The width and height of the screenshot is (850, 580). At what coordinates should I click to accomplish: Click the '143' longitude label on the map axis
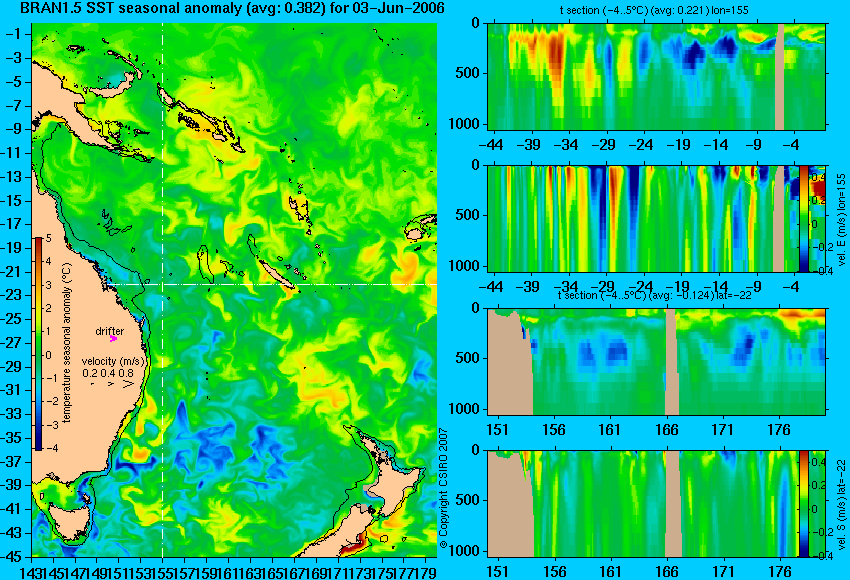pos(30,571)
